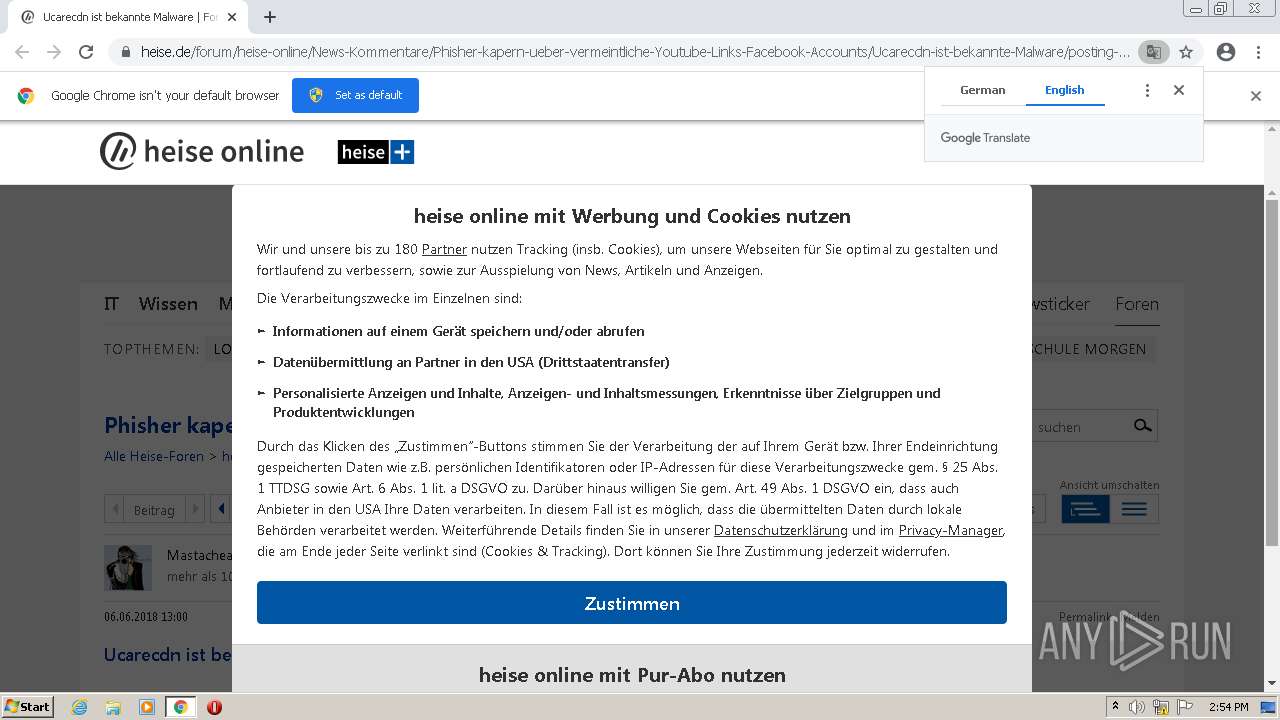Image resolution: width=1280 pixels, height=720 pixels.
Task: Click the Chrome taskbar icon
Action: [181, 707]
